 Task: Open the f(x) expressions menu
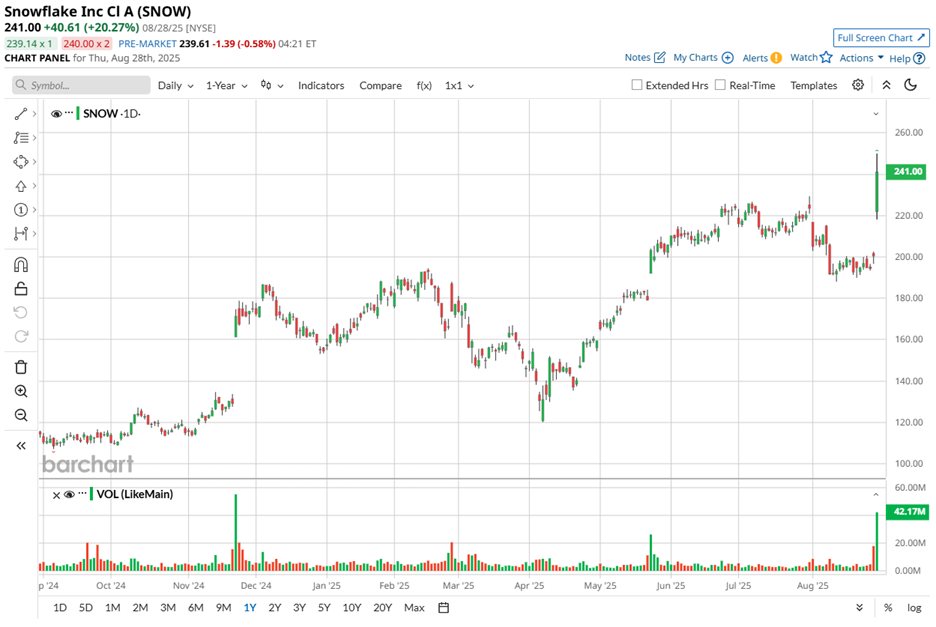pos(424,85)
